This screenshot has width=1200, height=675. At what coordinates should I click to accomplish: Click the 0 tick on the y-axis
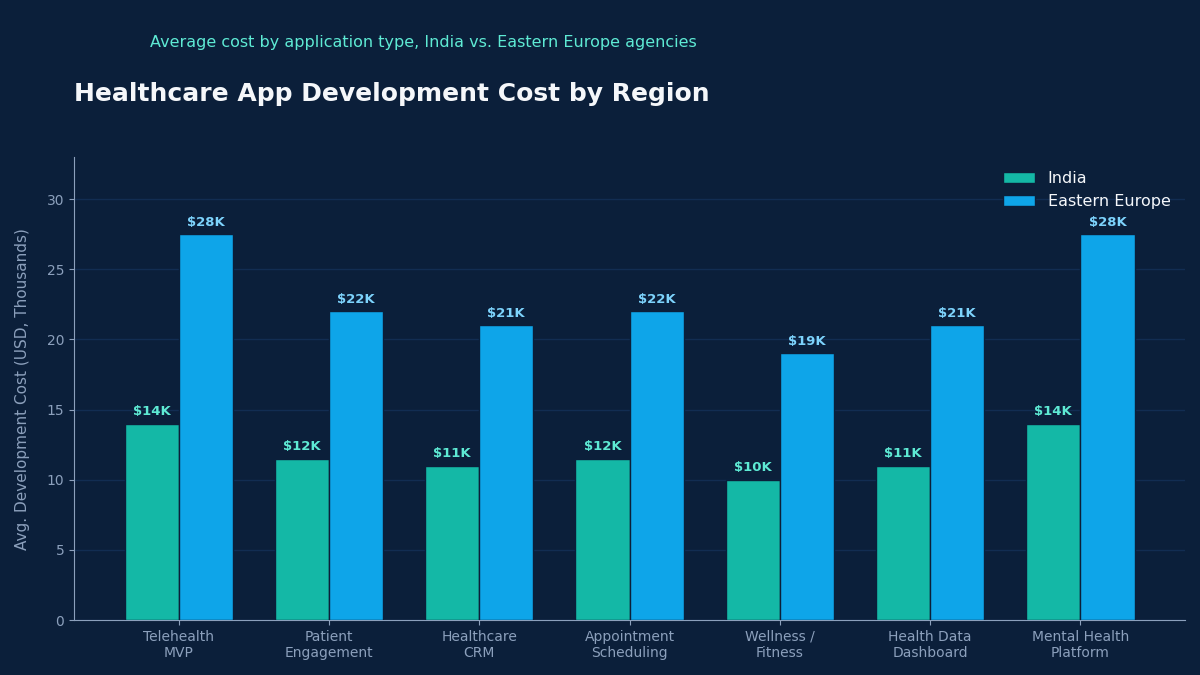pos(59,621)
